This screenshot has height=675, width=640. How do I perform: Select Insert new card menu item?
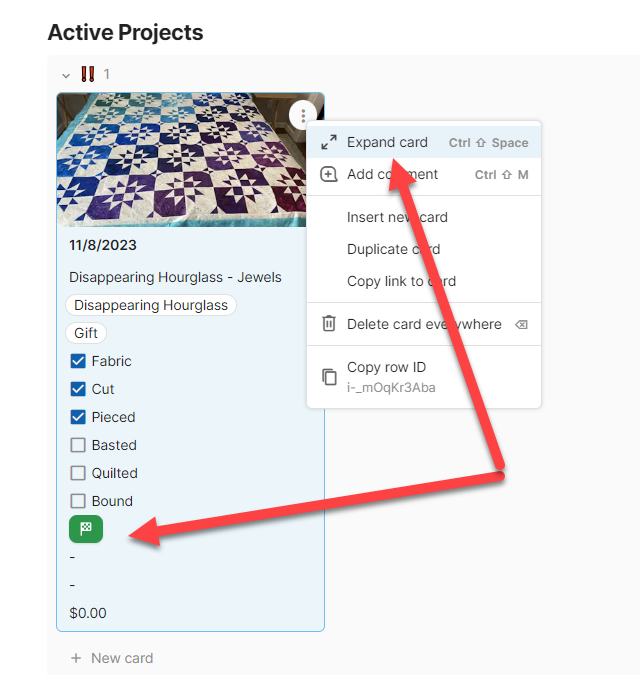click(397, 217)
